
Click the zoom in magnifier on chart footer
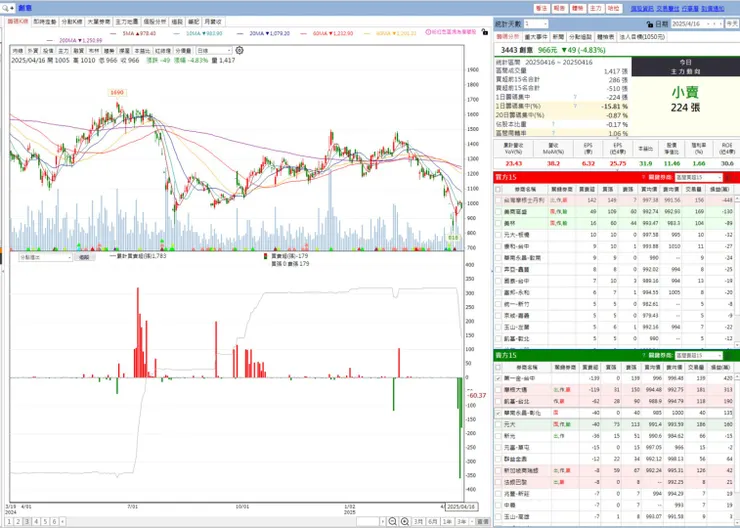pos(405,521)
